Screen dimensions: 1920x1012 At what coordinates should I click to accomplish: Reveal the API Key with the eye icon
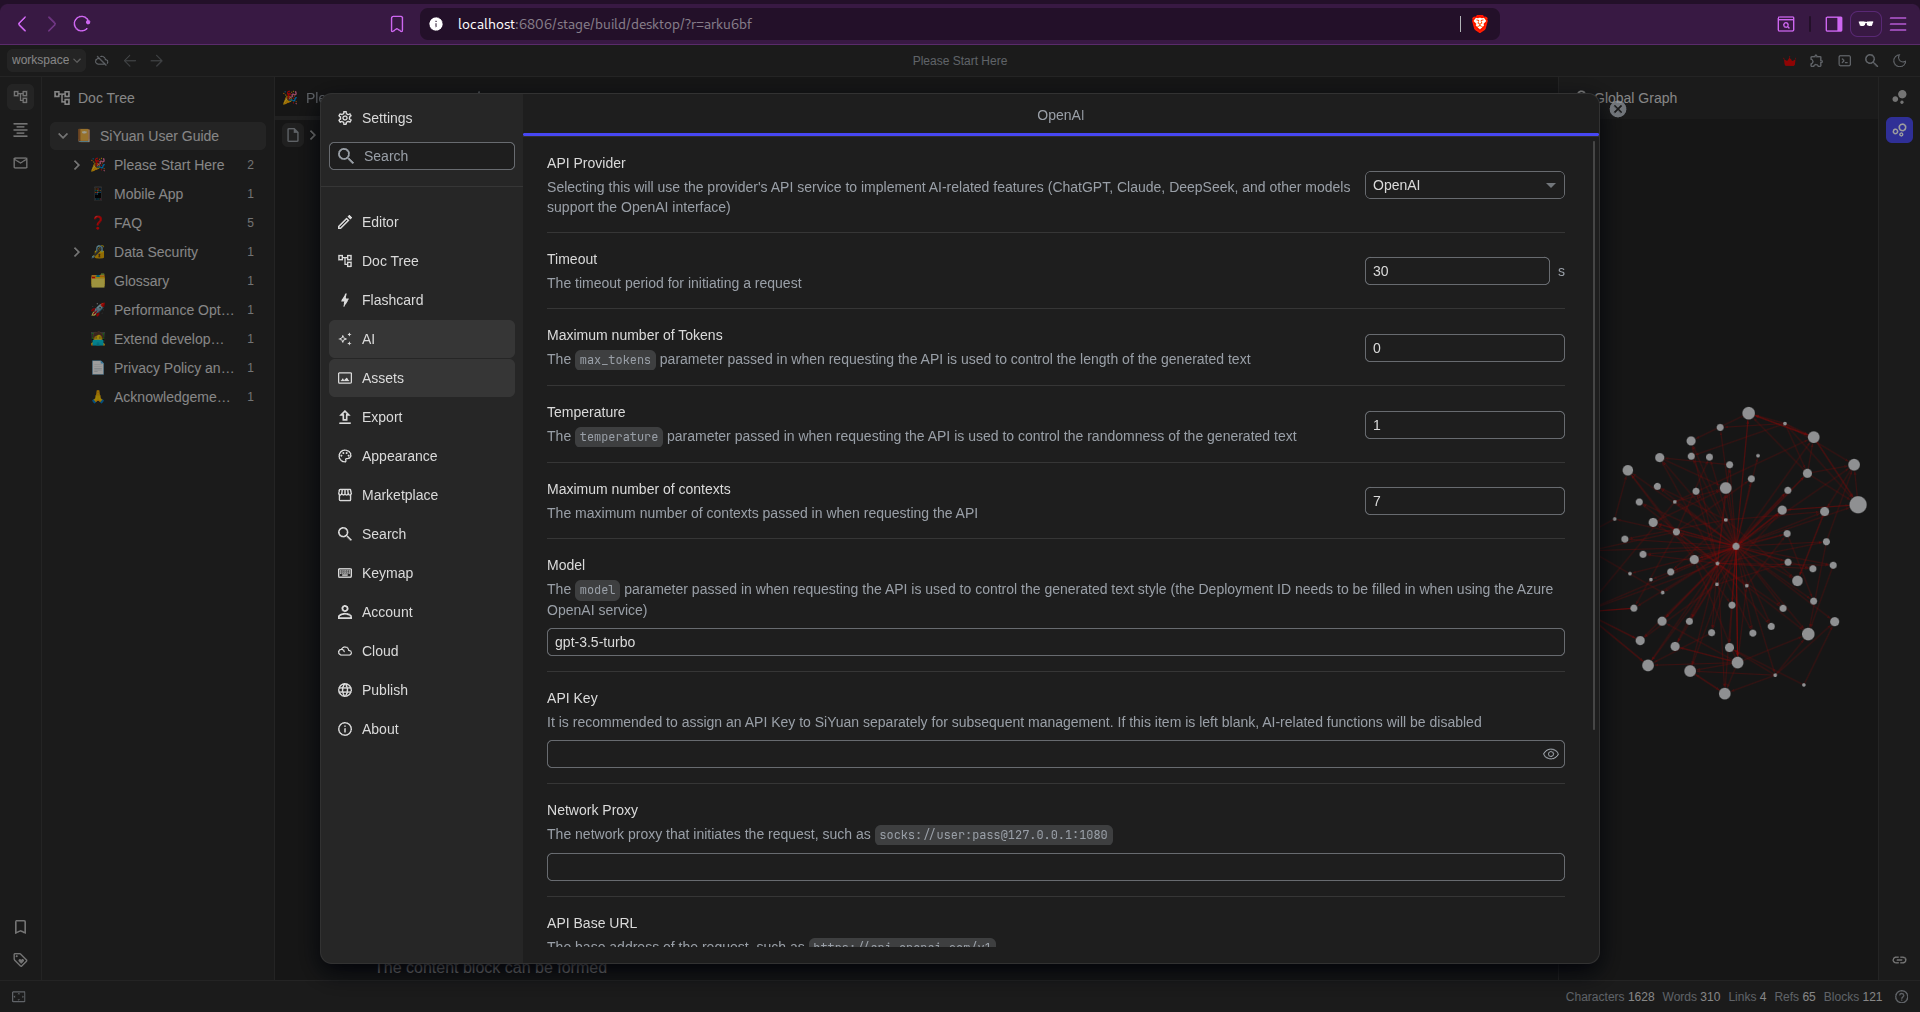(1550, 754)
